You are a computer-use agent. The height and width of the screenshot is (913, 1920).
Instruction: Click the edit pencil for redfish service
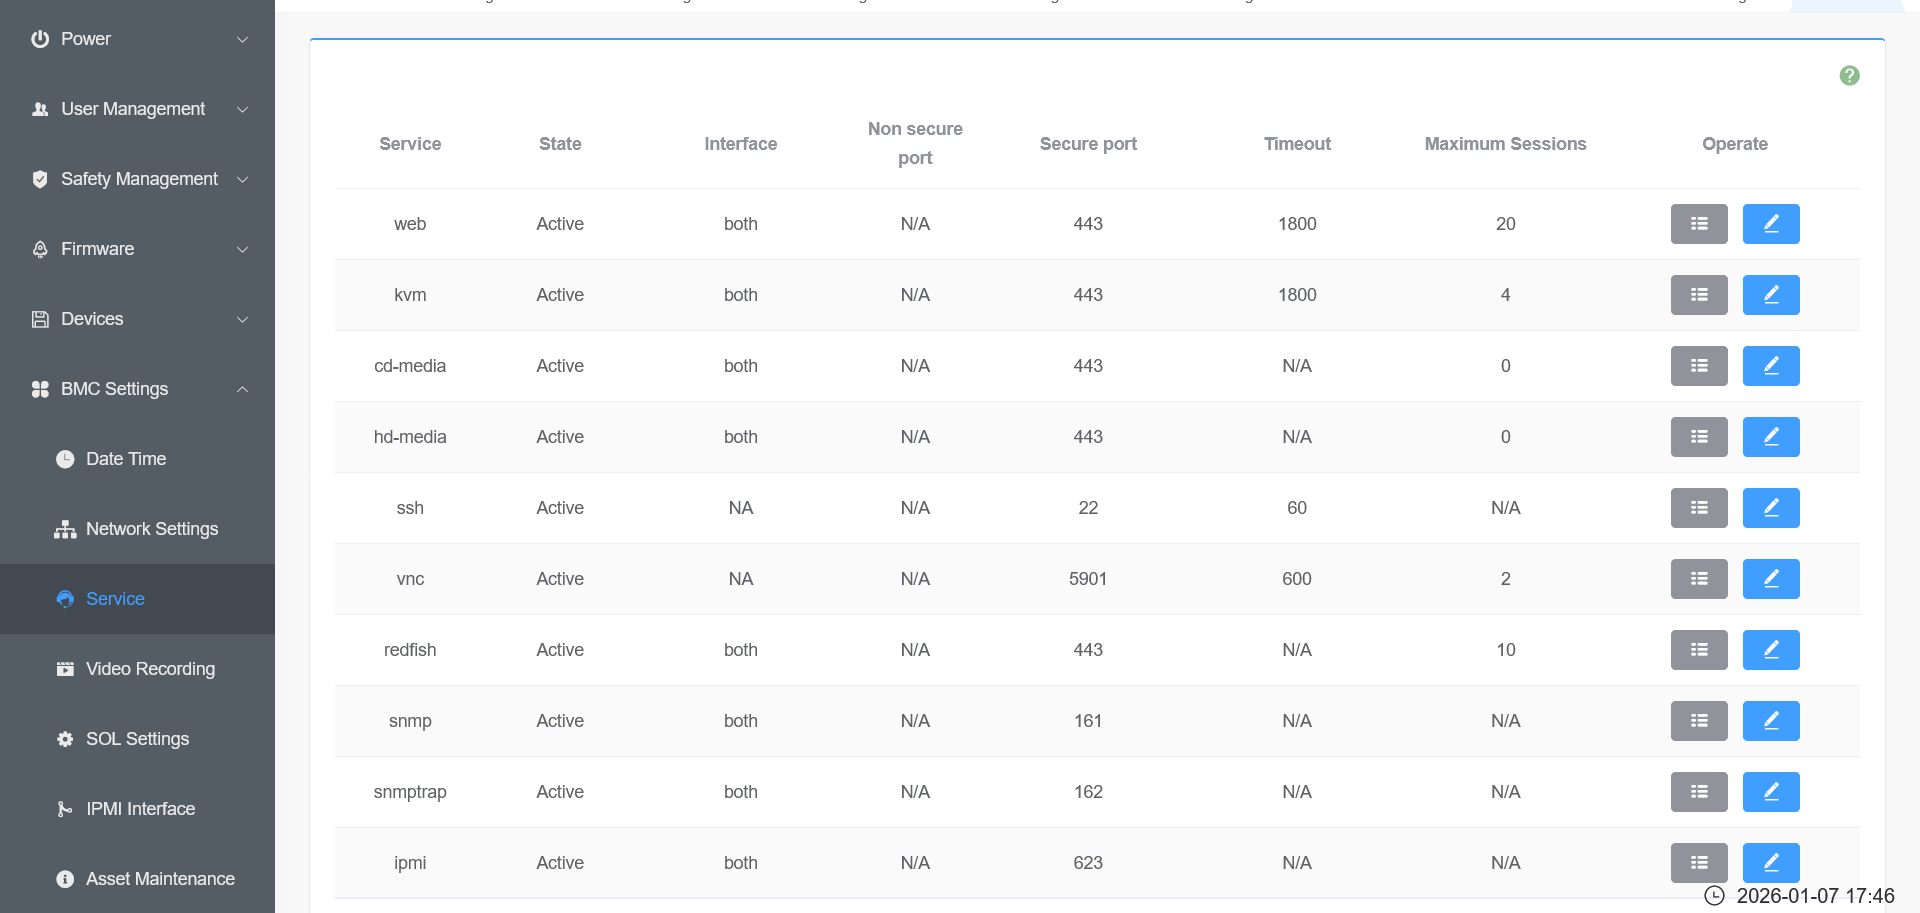(1770, 650)
